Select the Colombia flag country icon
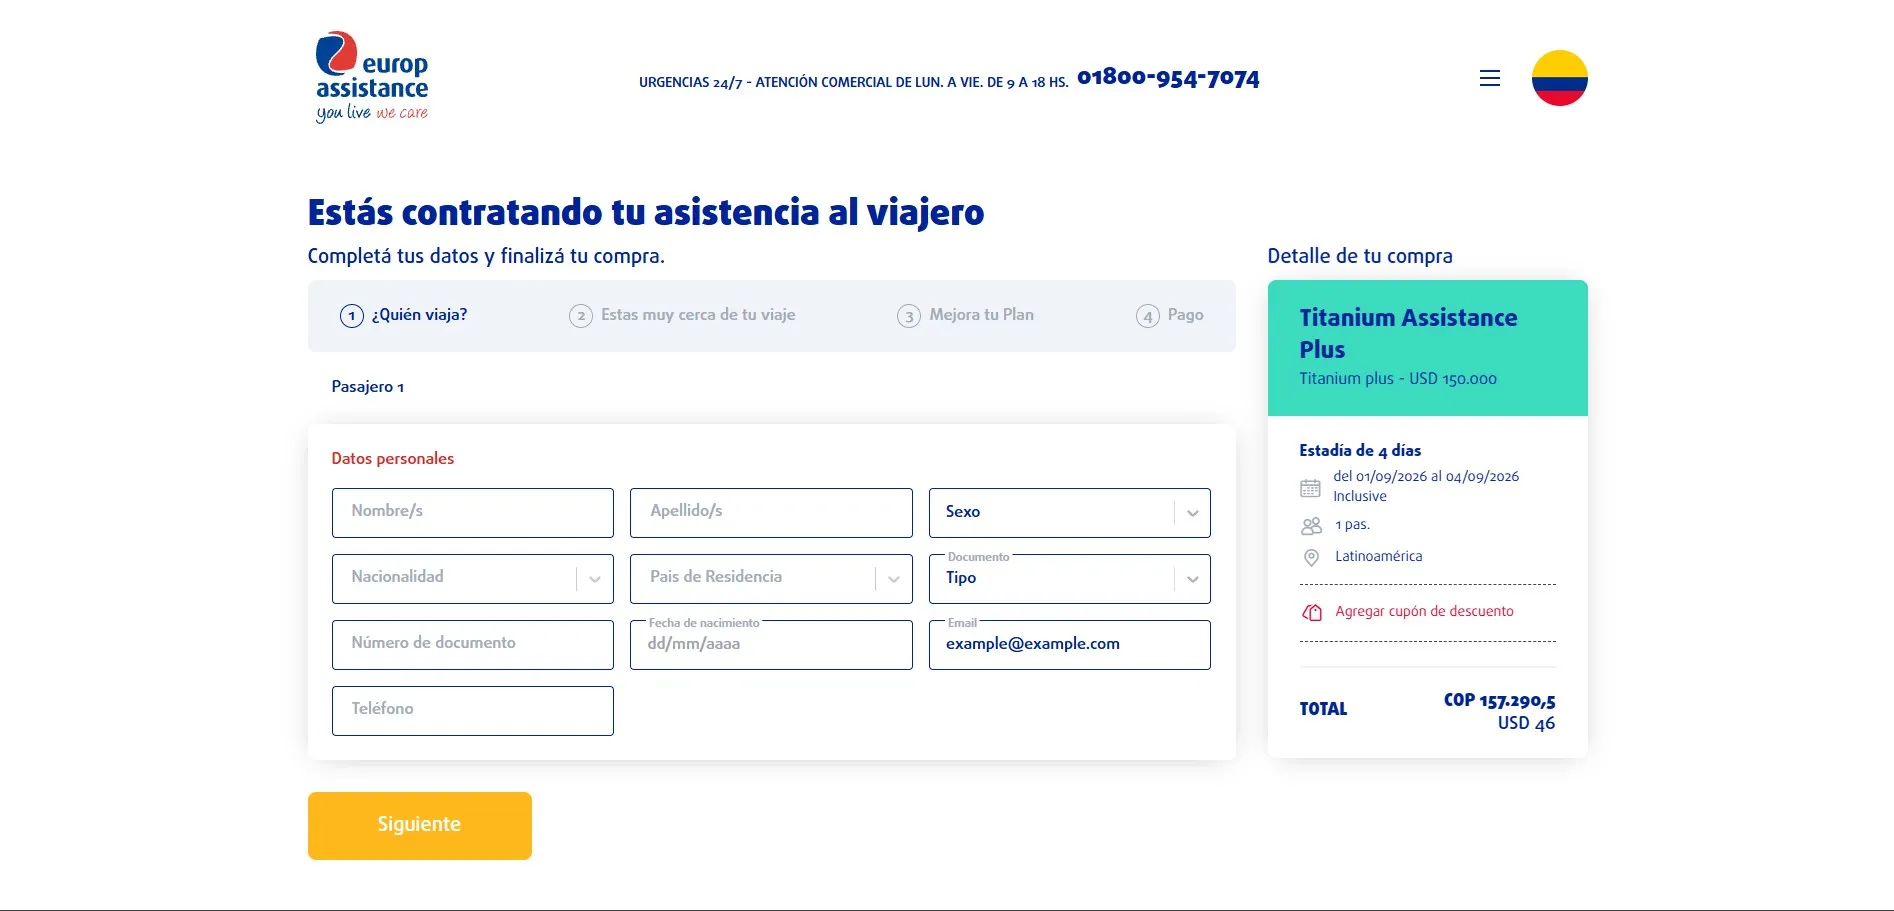Screen dimensions: 1894x911 1559,78
